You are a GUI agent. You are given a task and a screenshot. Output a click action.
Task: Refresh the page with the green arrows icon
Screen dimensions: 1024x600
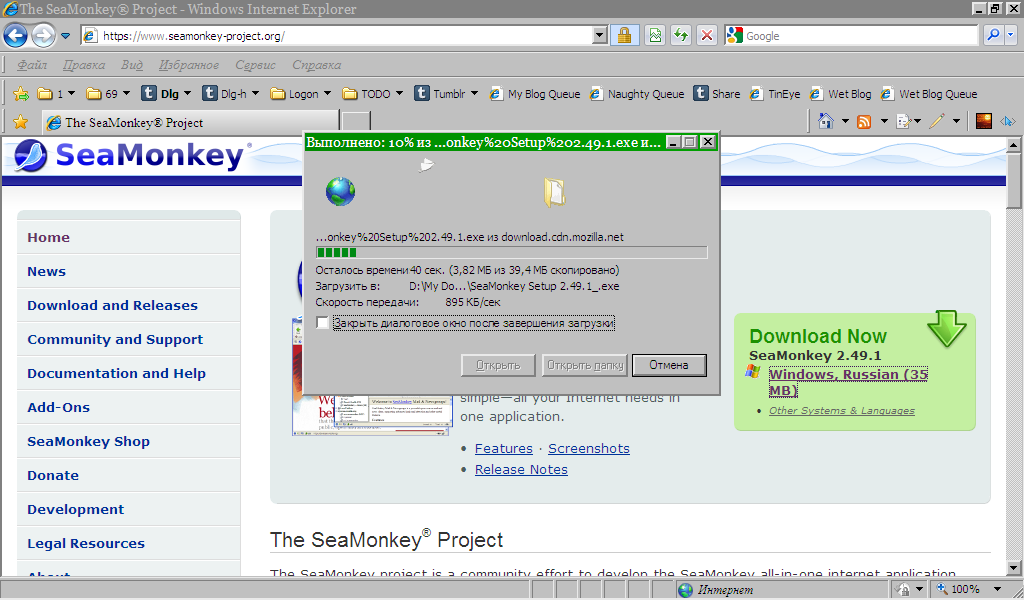click(x=680, y=35)
